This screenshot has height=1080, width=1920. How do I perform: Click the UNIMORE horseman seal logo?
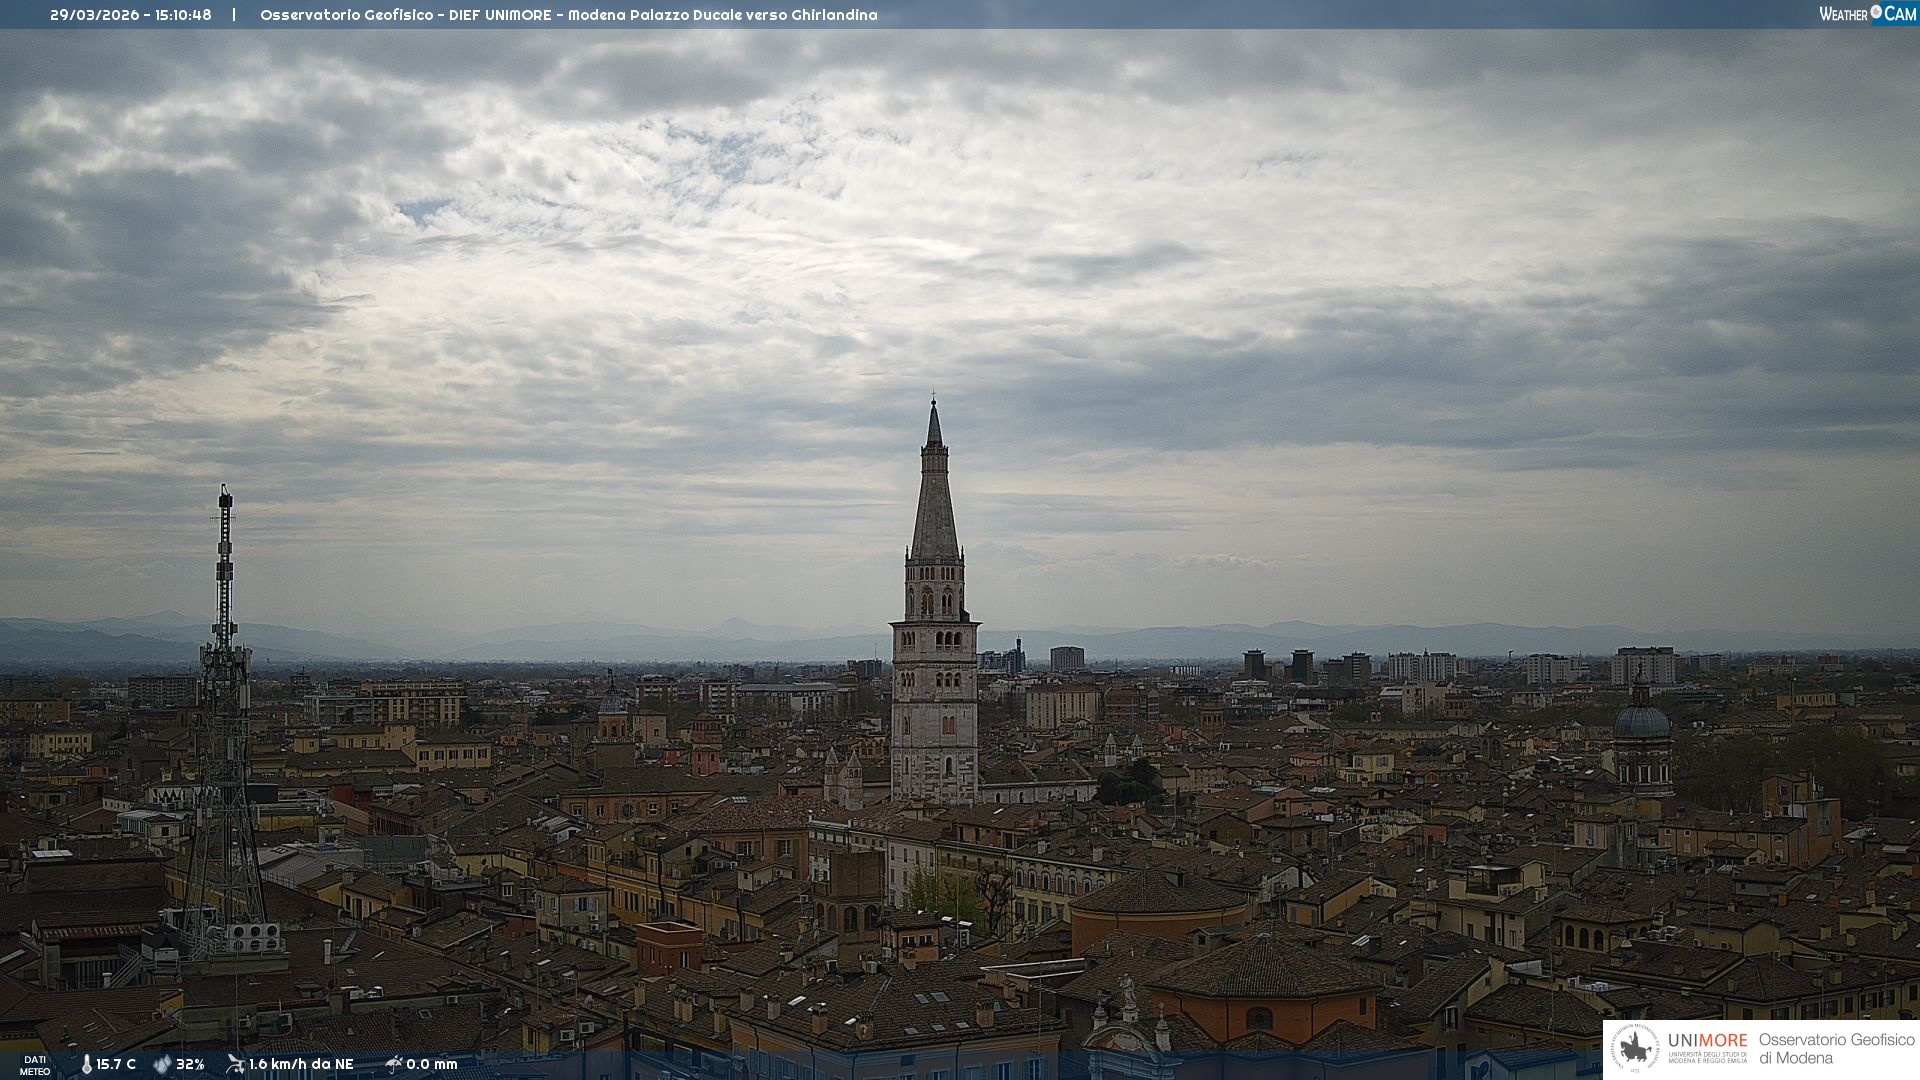[x=1635, y=1049]
